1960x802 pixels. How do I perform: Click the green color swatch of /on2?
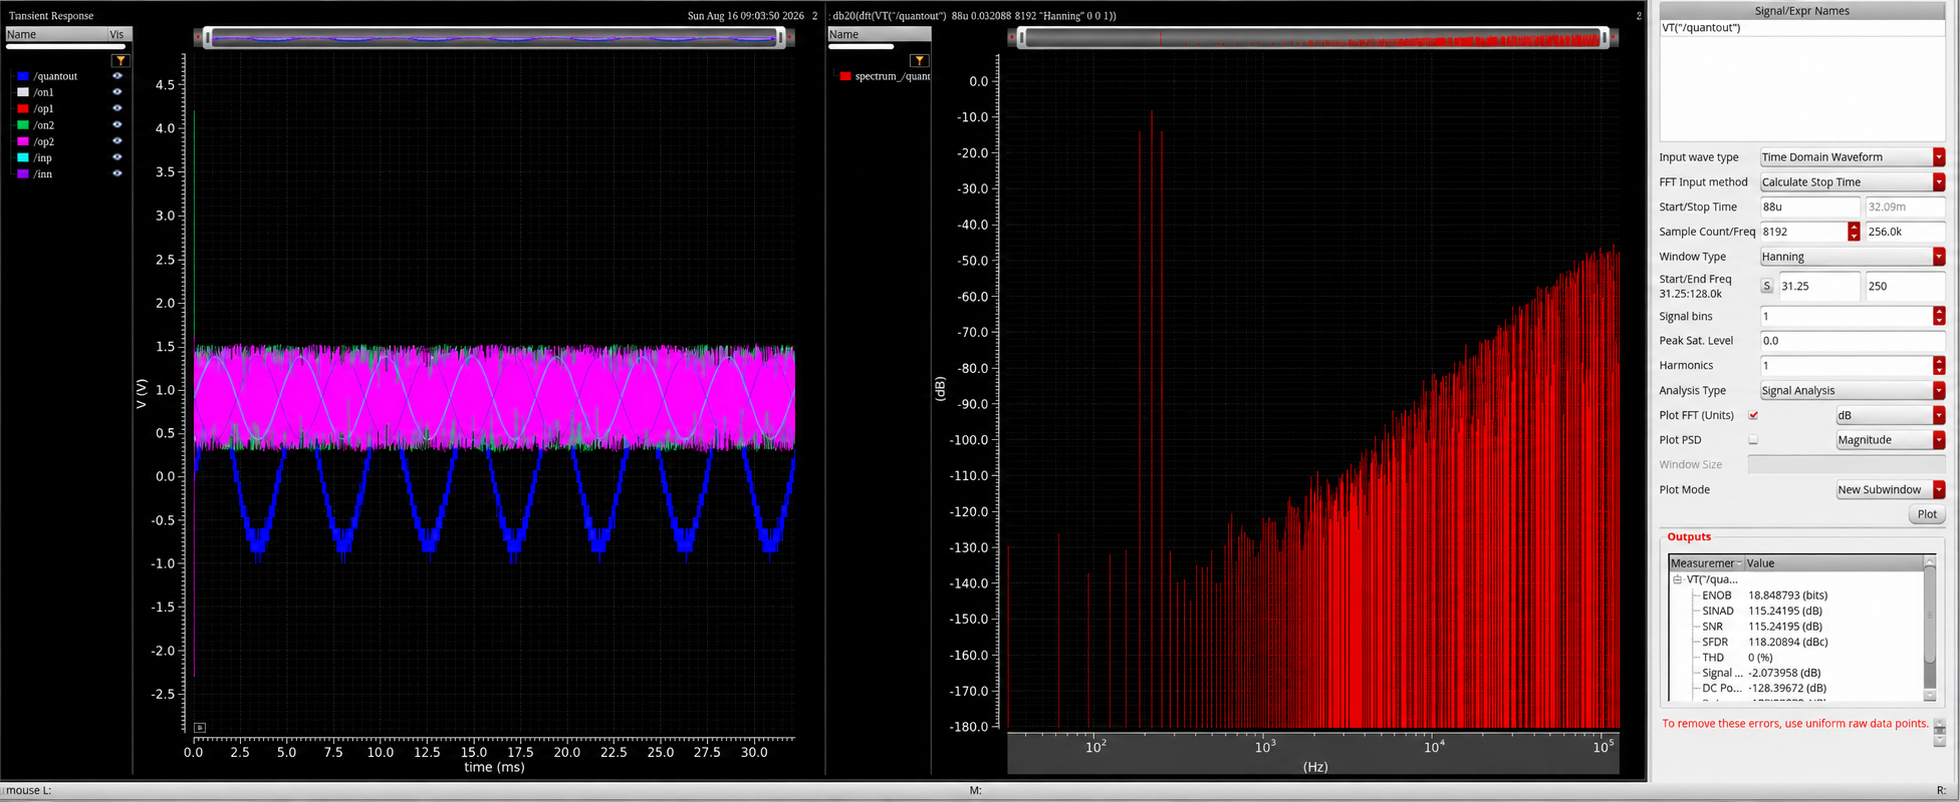(x=23, y=125)
